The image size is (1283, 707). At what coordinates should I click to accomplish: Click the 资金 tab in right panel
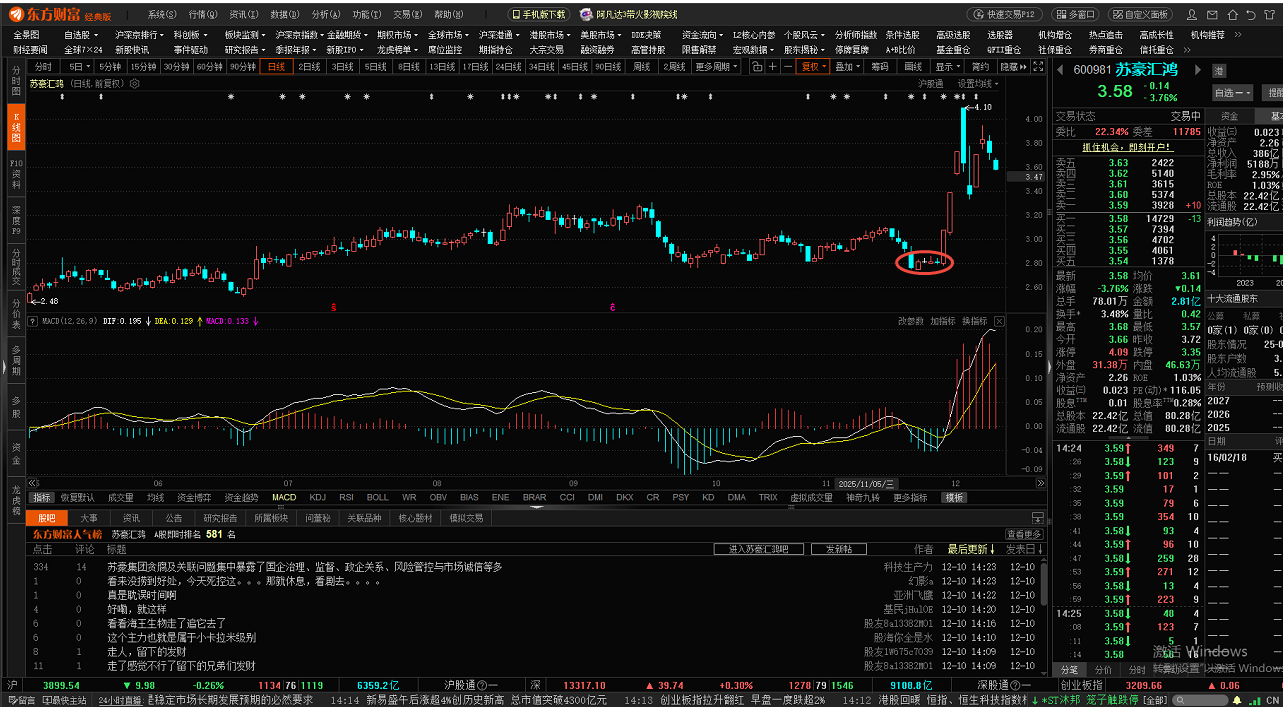[1229, 116]
